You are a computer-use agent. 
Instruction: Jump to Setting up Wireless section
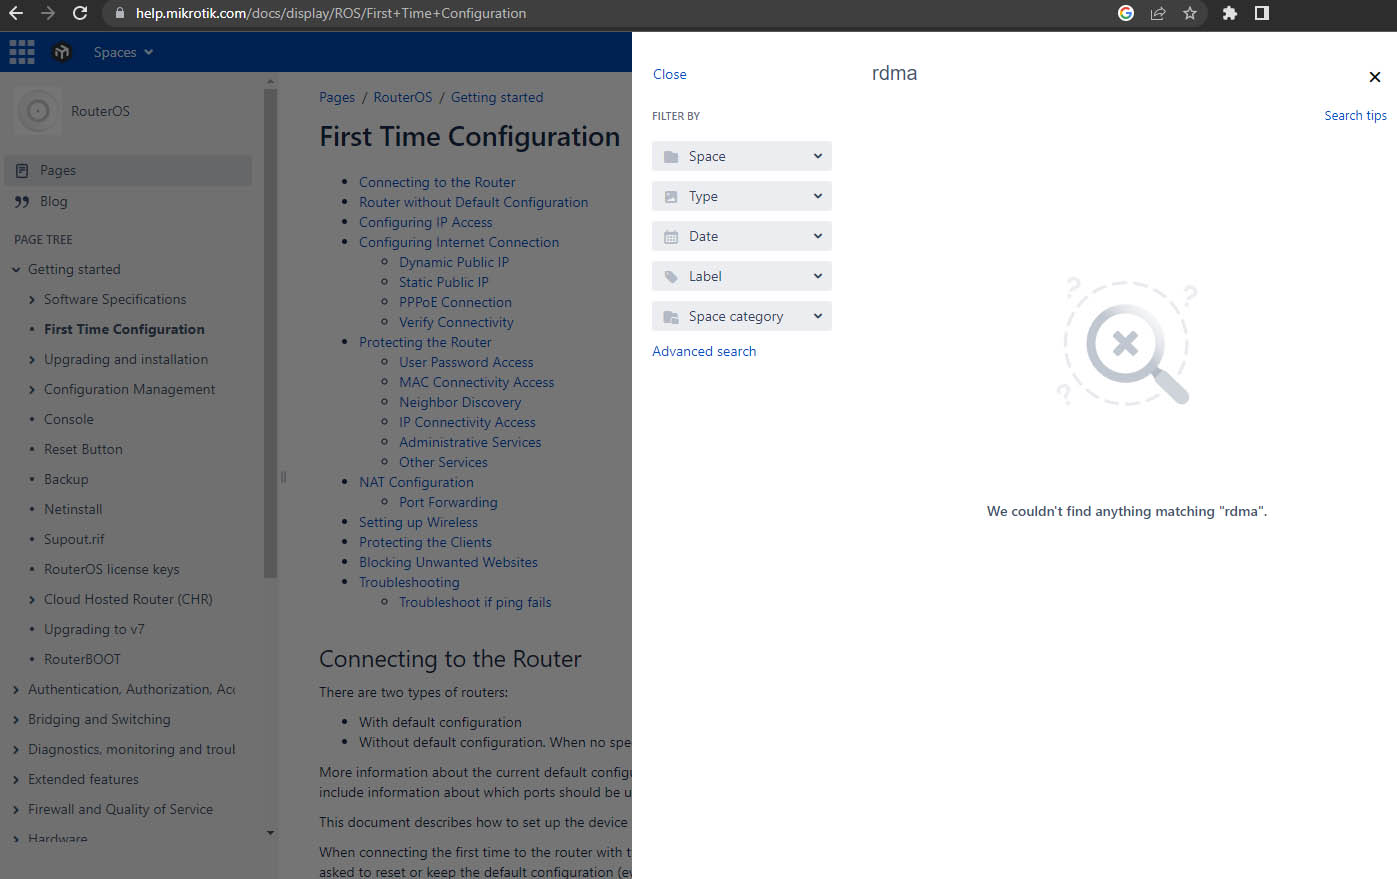pos(418,522)
